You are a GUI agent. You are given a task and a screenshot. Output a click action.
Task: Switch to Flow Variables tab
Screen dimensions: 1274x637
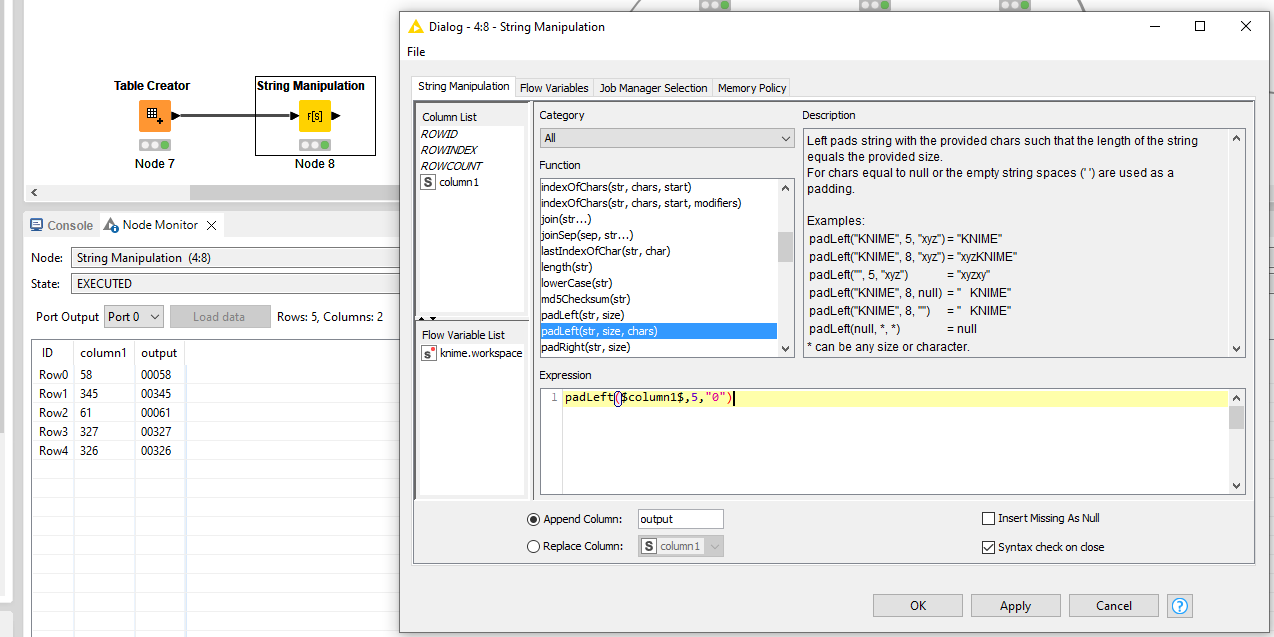tap(554, 88)
